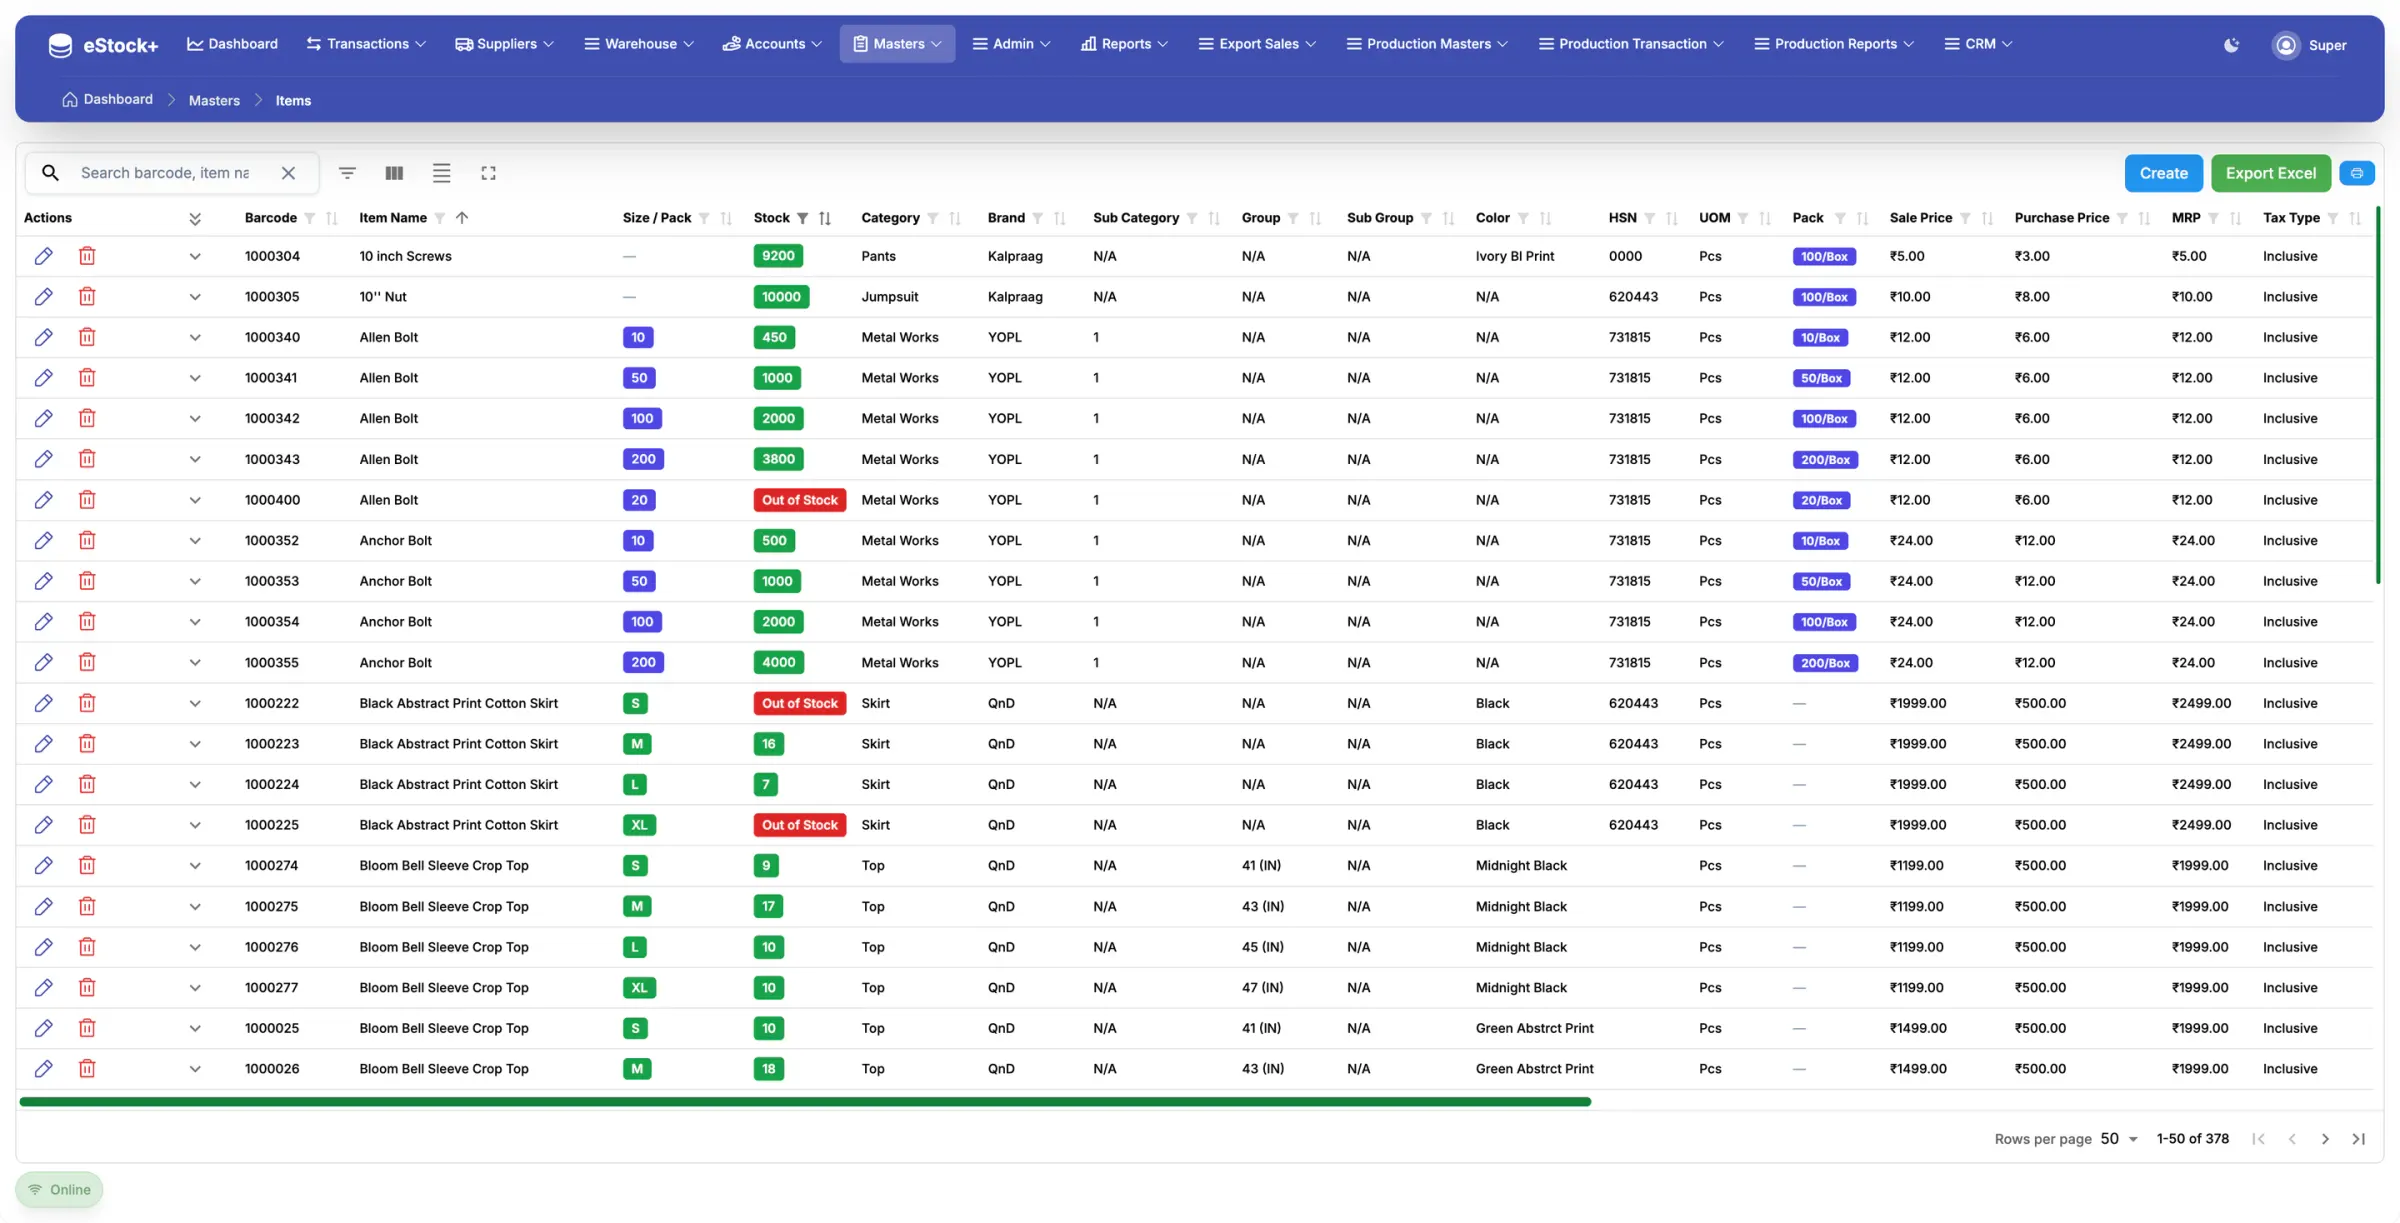The height and width of the screenshot is (1223, 2400).
Task: Click Out of Stock badge for barcode 1000225
Action: [x=799, y=825]
